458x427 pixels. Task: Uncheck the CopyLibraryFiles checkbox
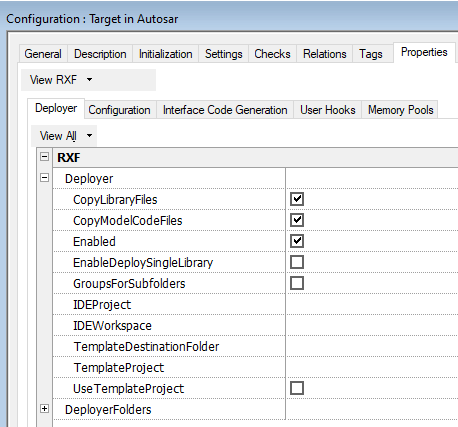tap(297, 199)
